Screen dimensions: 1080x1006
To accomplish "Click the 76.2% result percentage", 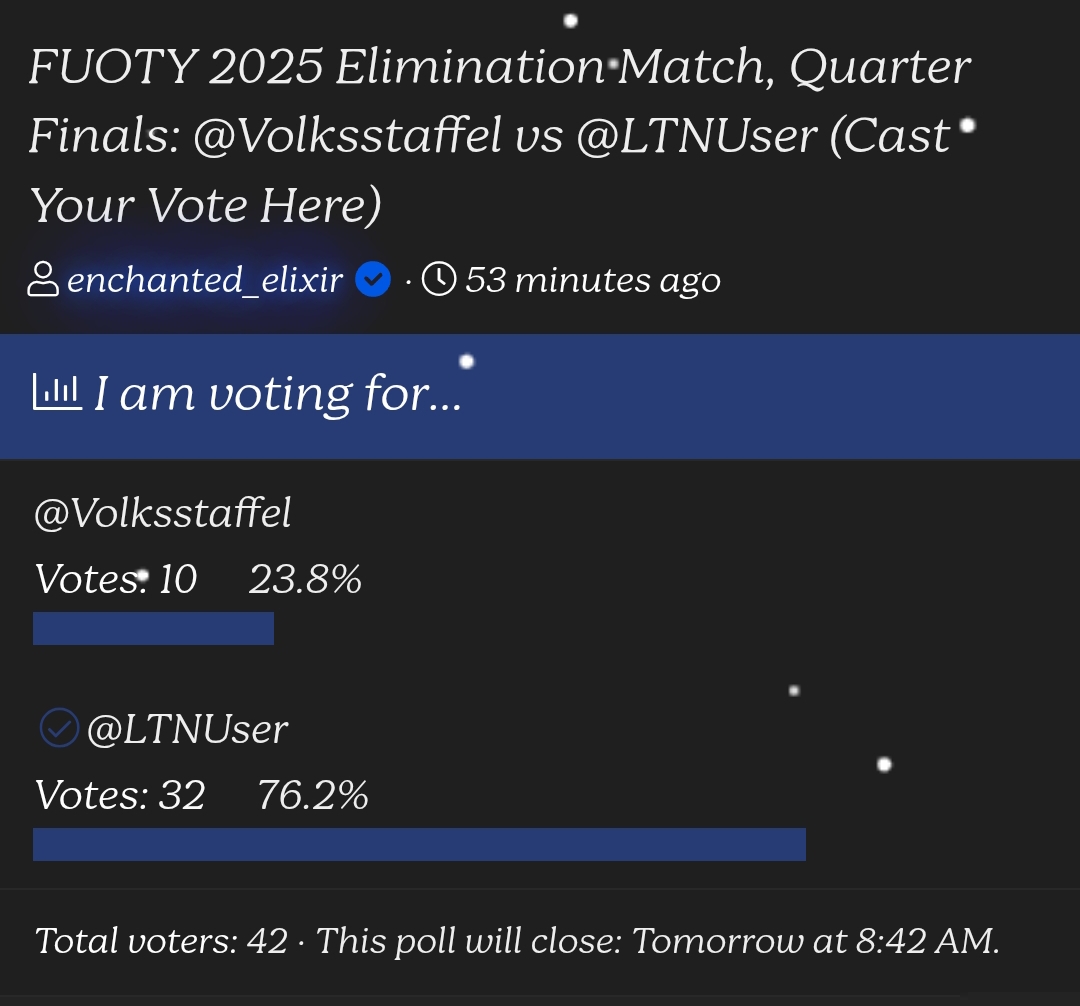I will [313, 795].
